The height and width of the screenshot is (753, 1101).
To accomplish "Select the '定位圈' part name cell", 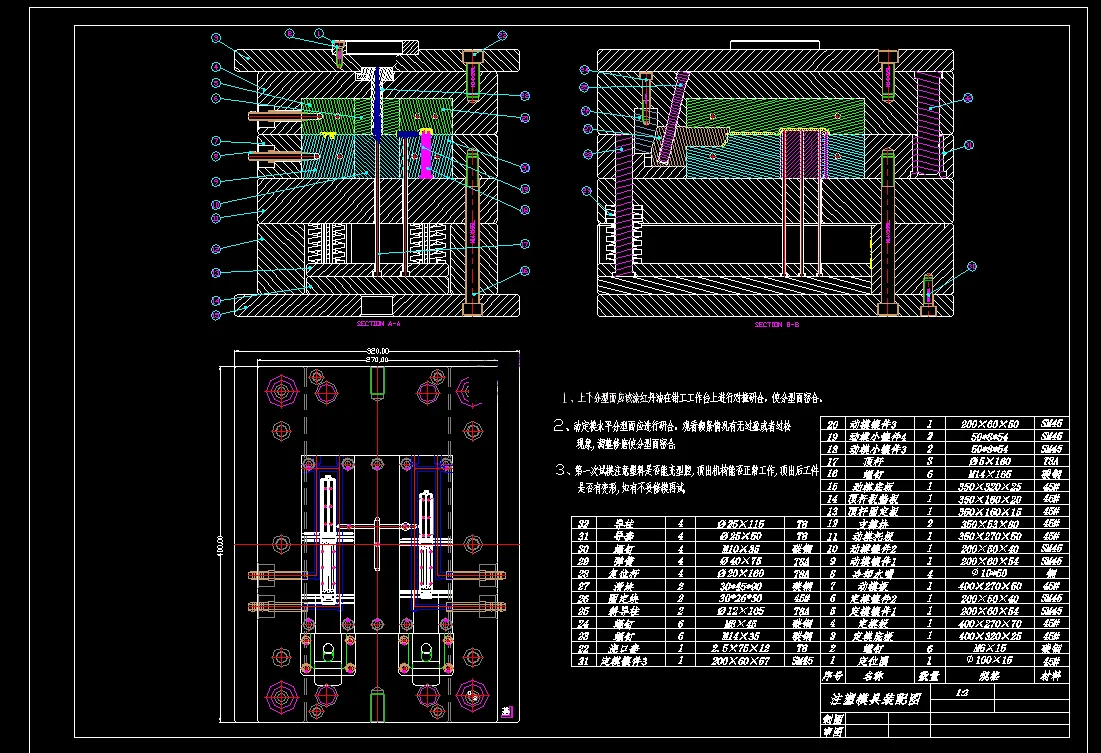I will point(873,661).
